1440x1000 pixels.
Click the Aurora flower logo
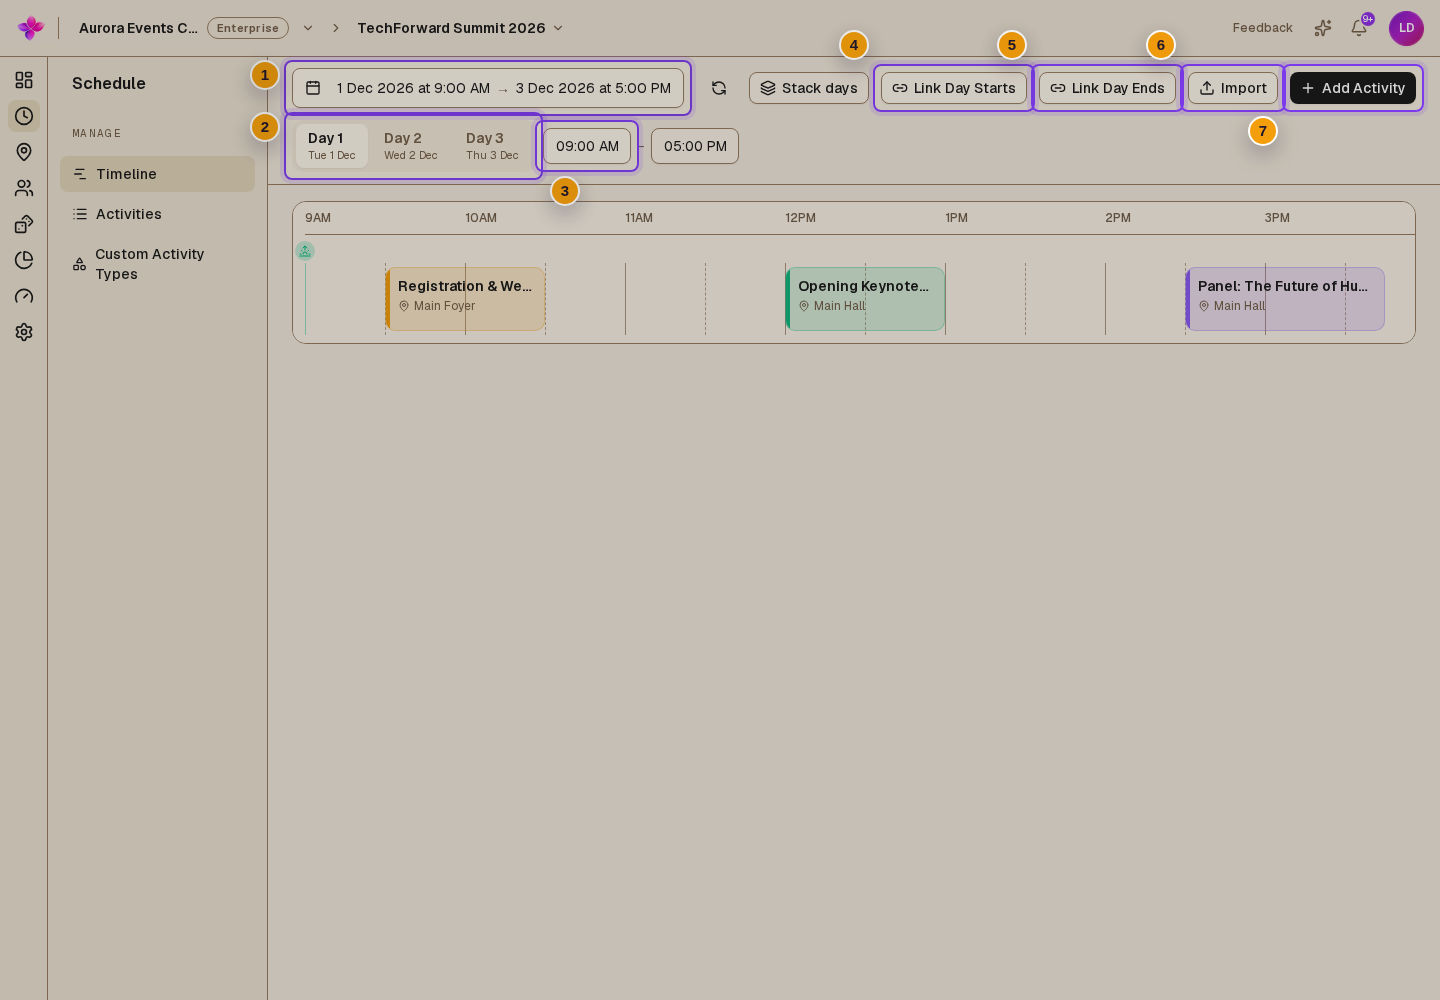[x=31, y=28]
